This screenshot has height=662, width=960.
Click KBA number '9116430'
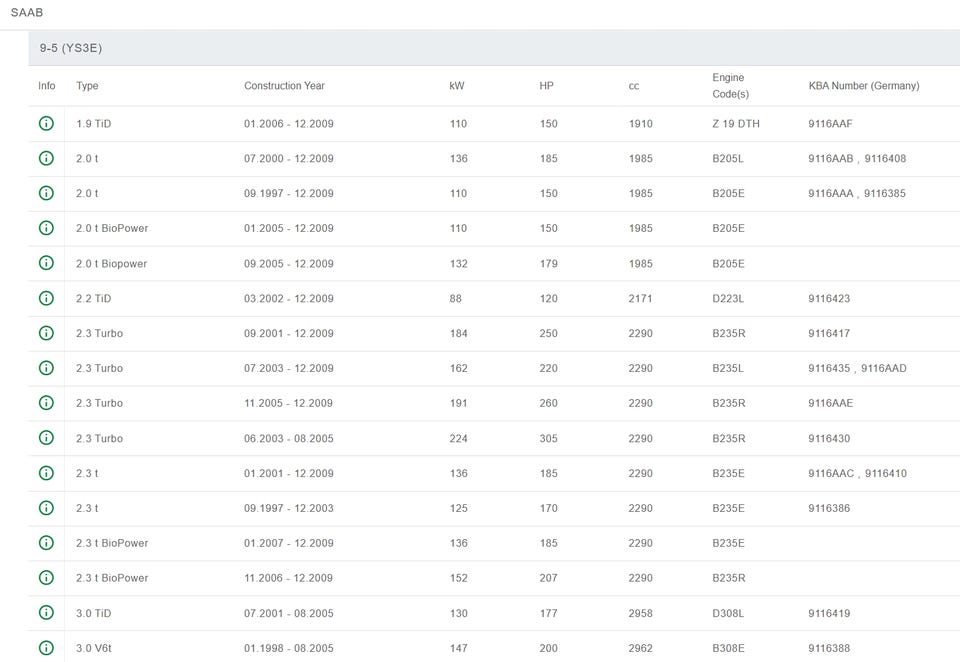click(829, 438)
